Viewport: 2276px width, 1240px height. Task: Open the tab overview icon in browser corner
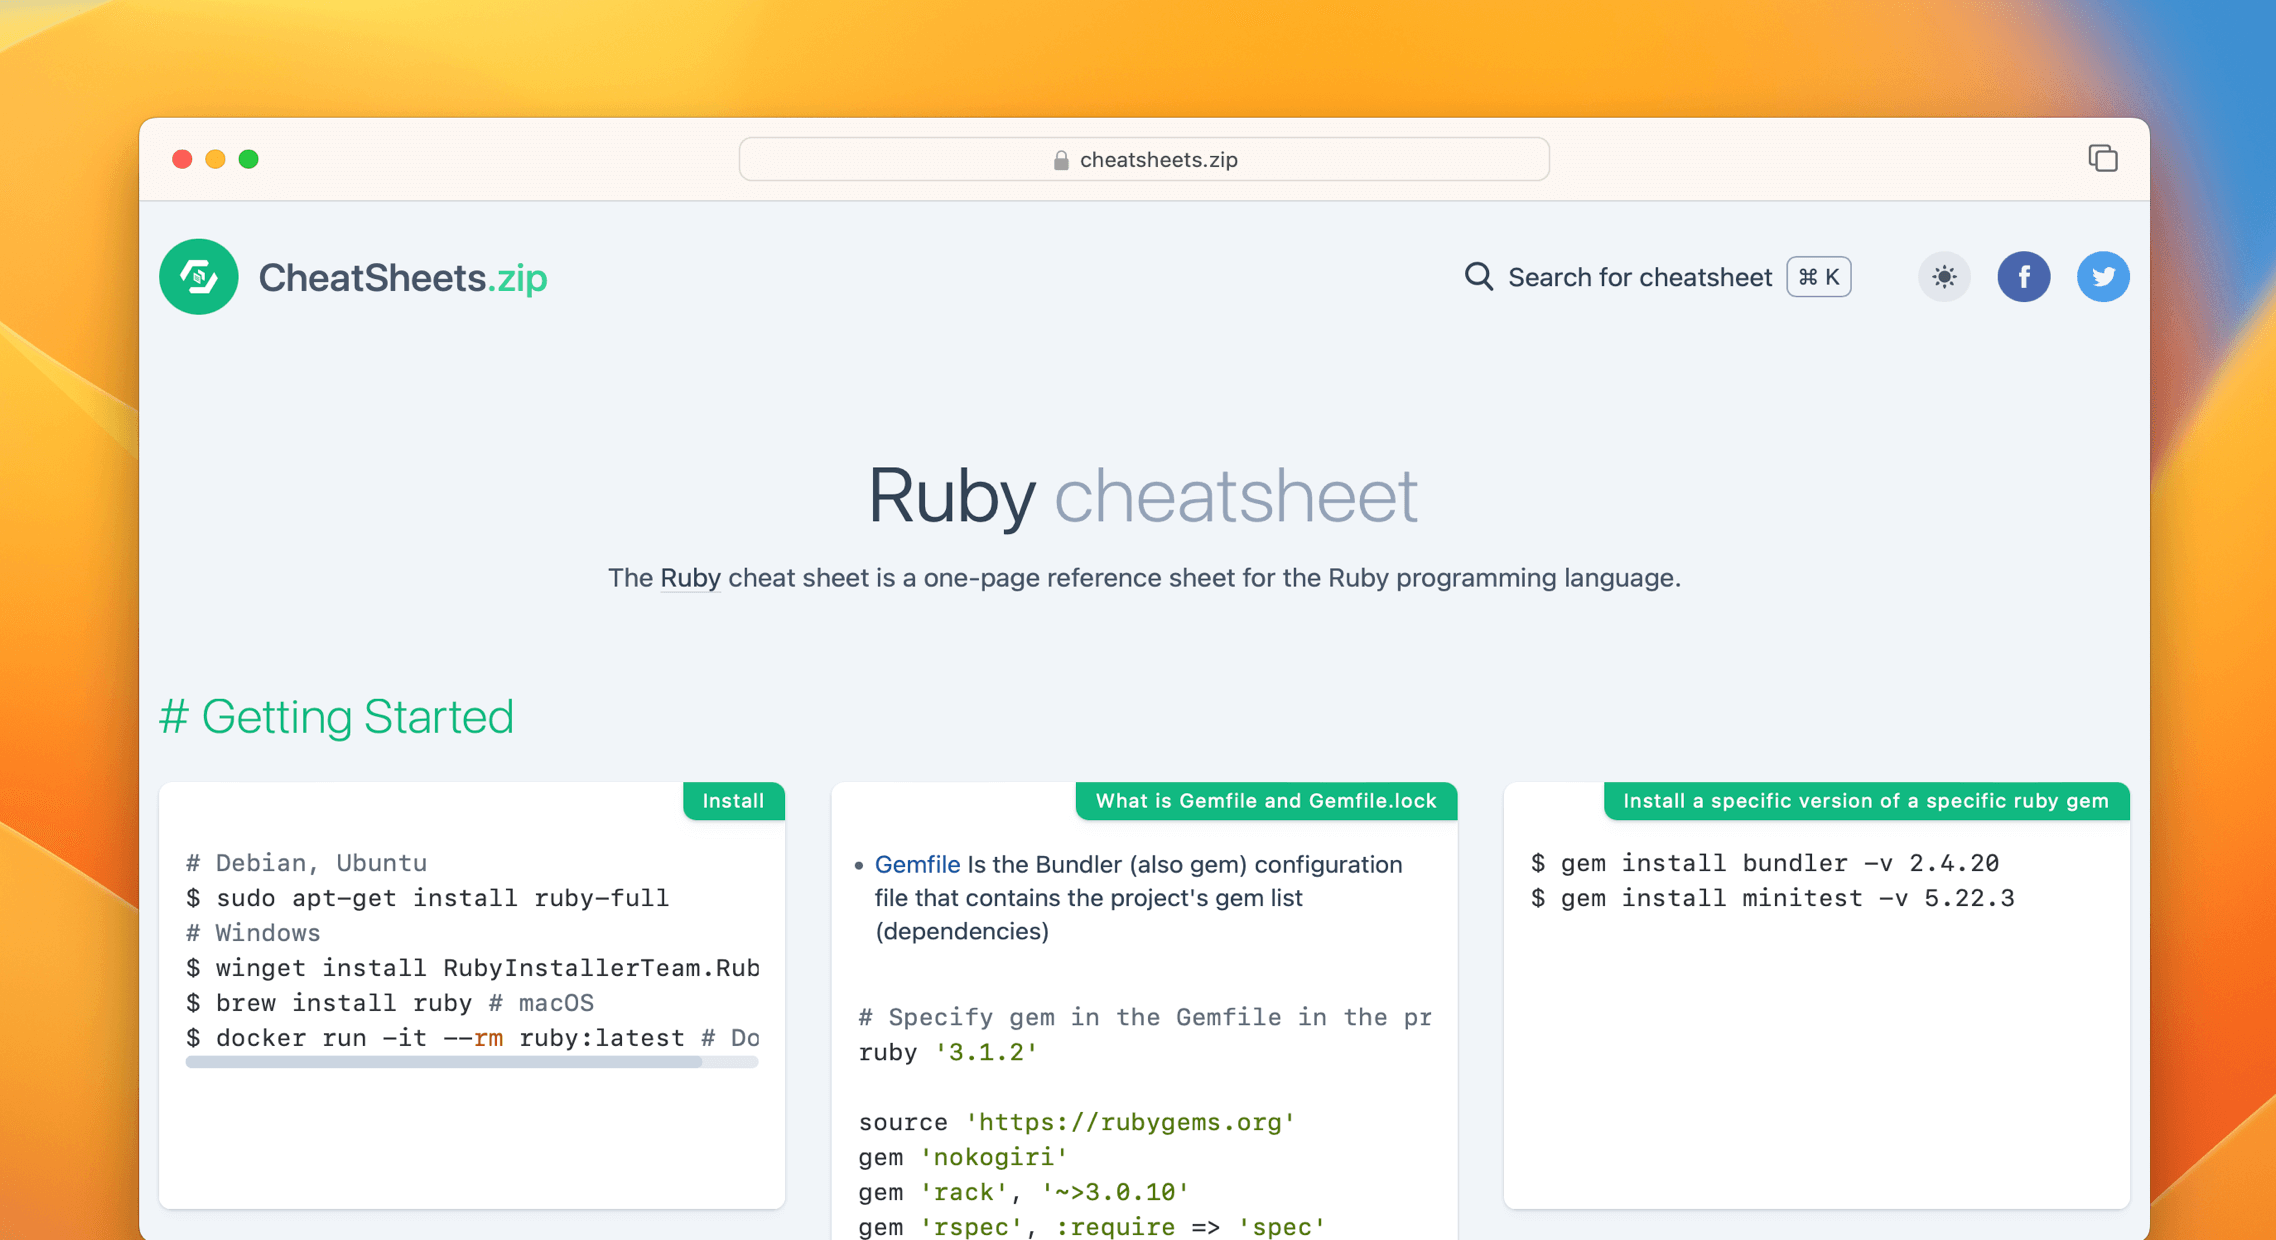tap(2102, 158)
